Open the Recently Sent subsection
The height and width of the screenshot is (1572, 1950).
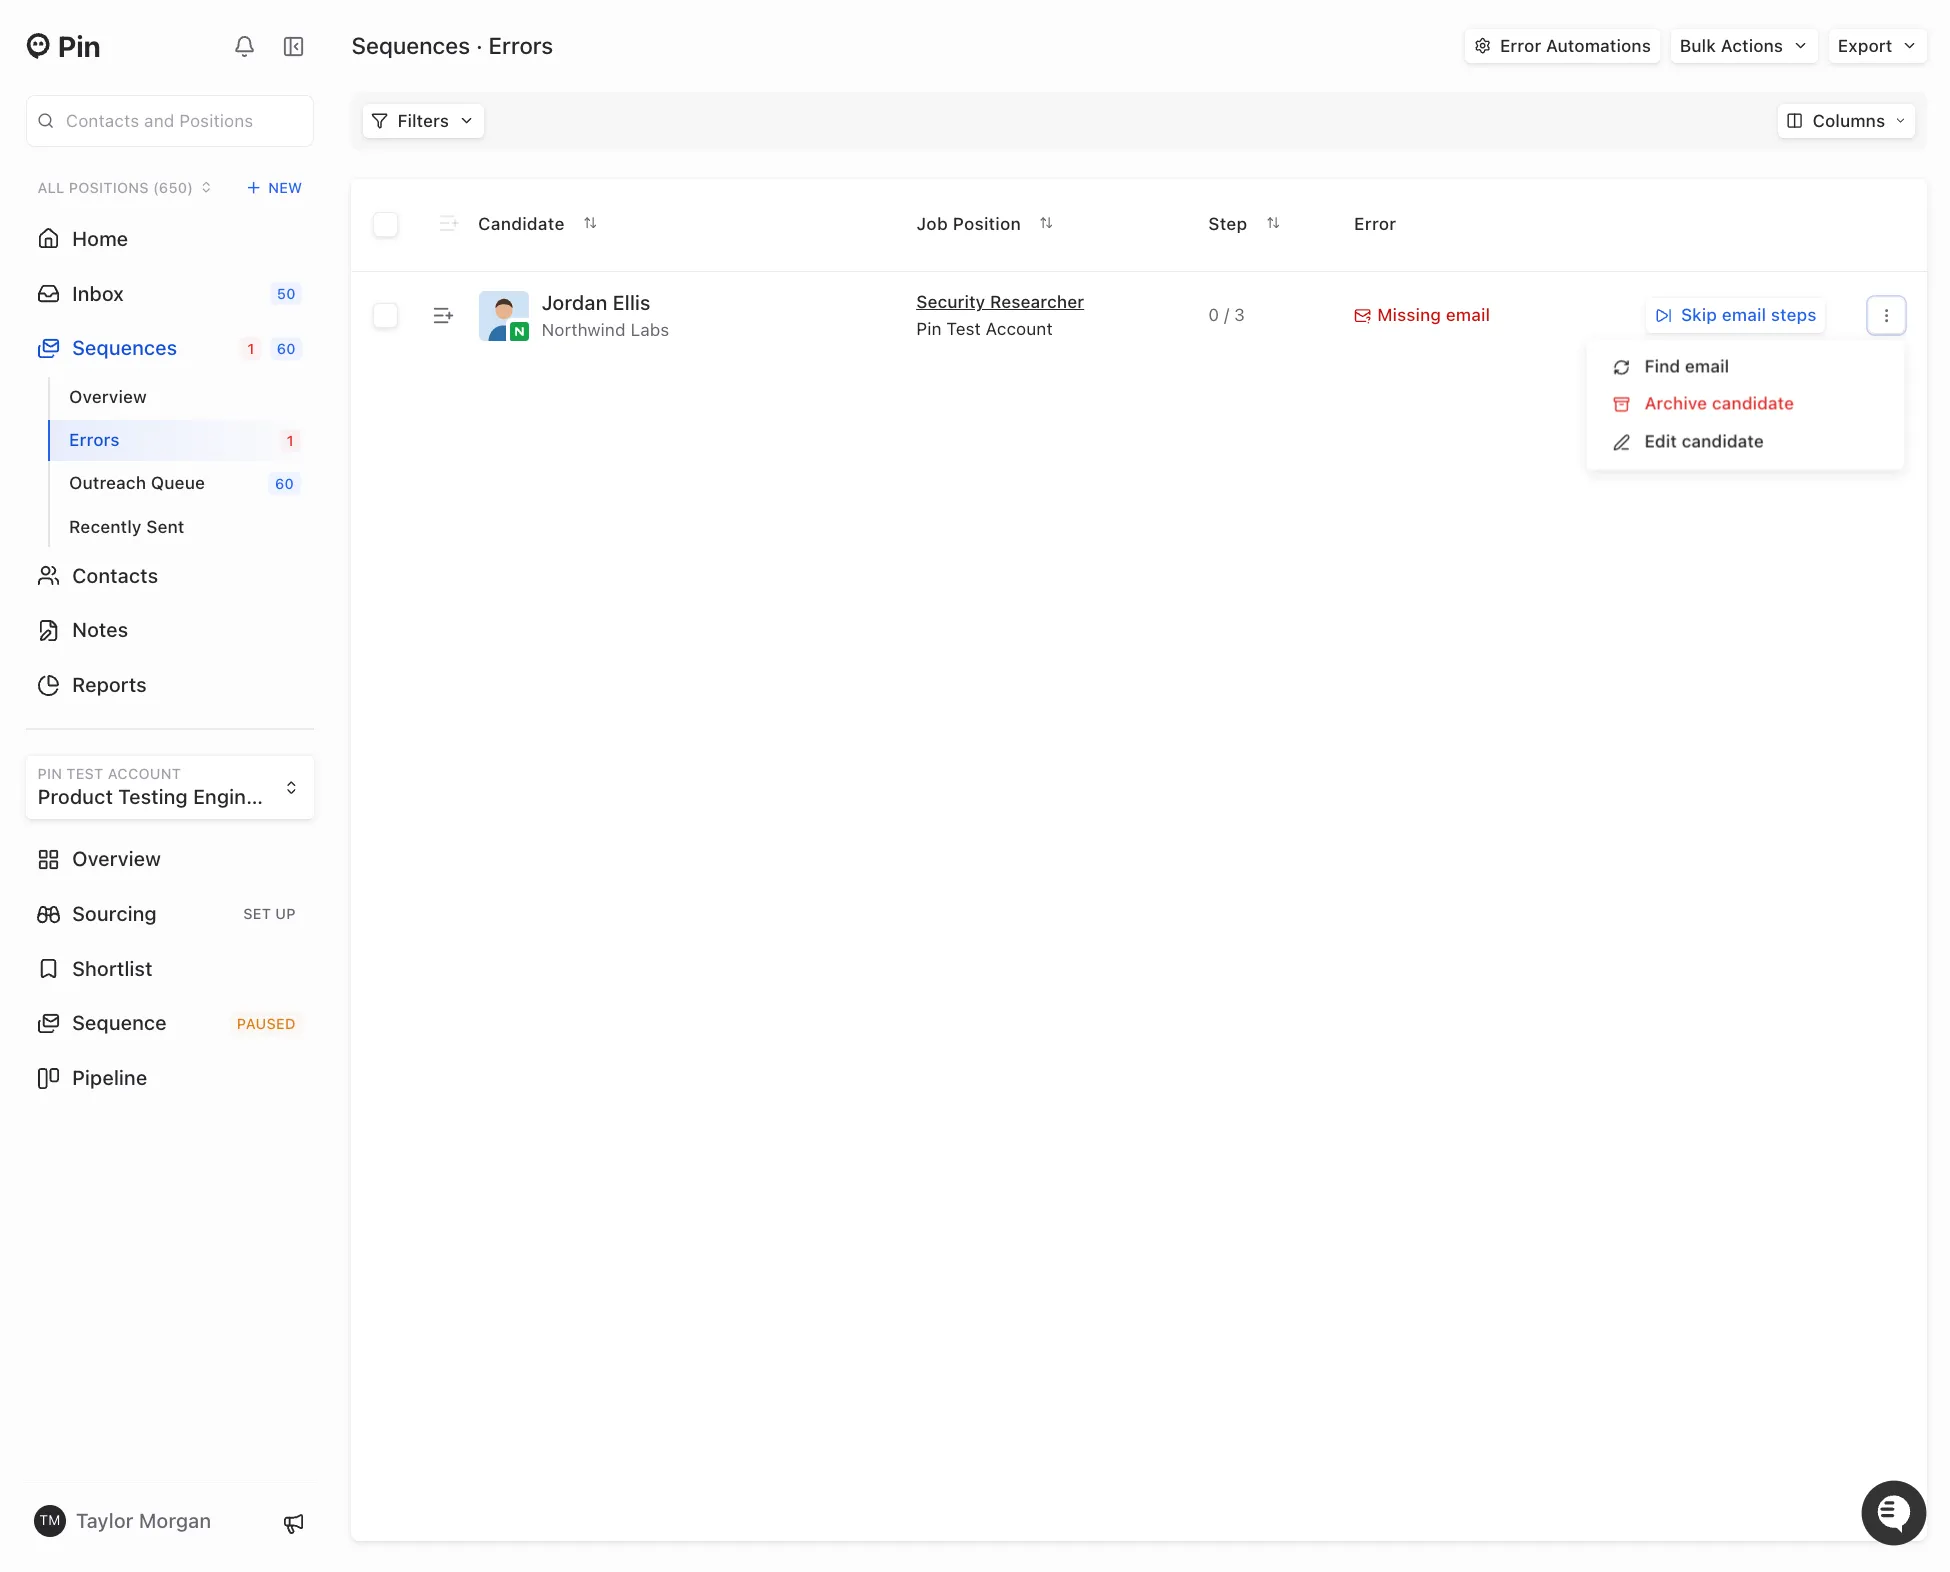[176, 527]
